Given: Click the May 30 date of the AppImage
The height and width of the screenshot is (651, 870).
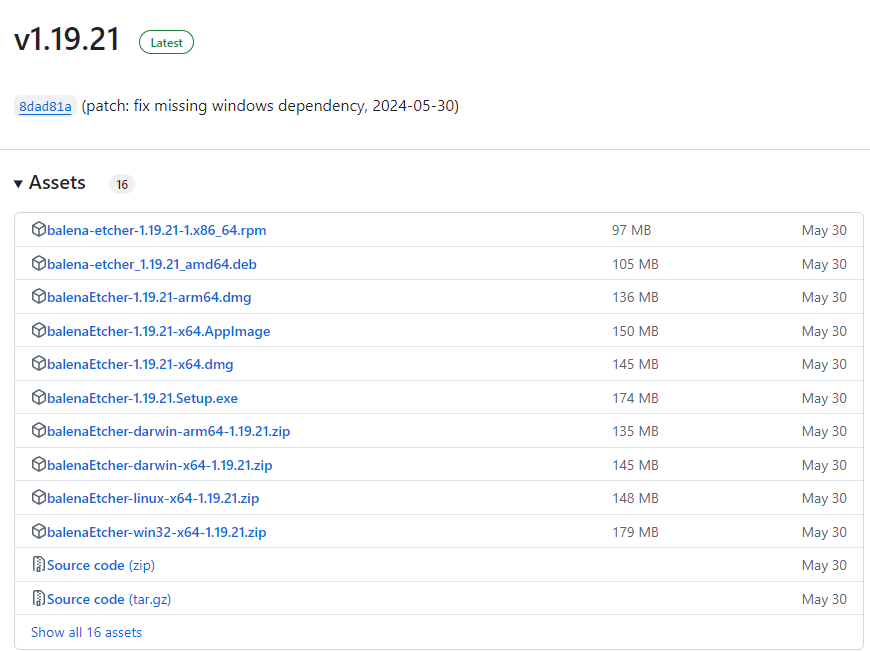Looking at the screenshot, I should tap(824, 331).
